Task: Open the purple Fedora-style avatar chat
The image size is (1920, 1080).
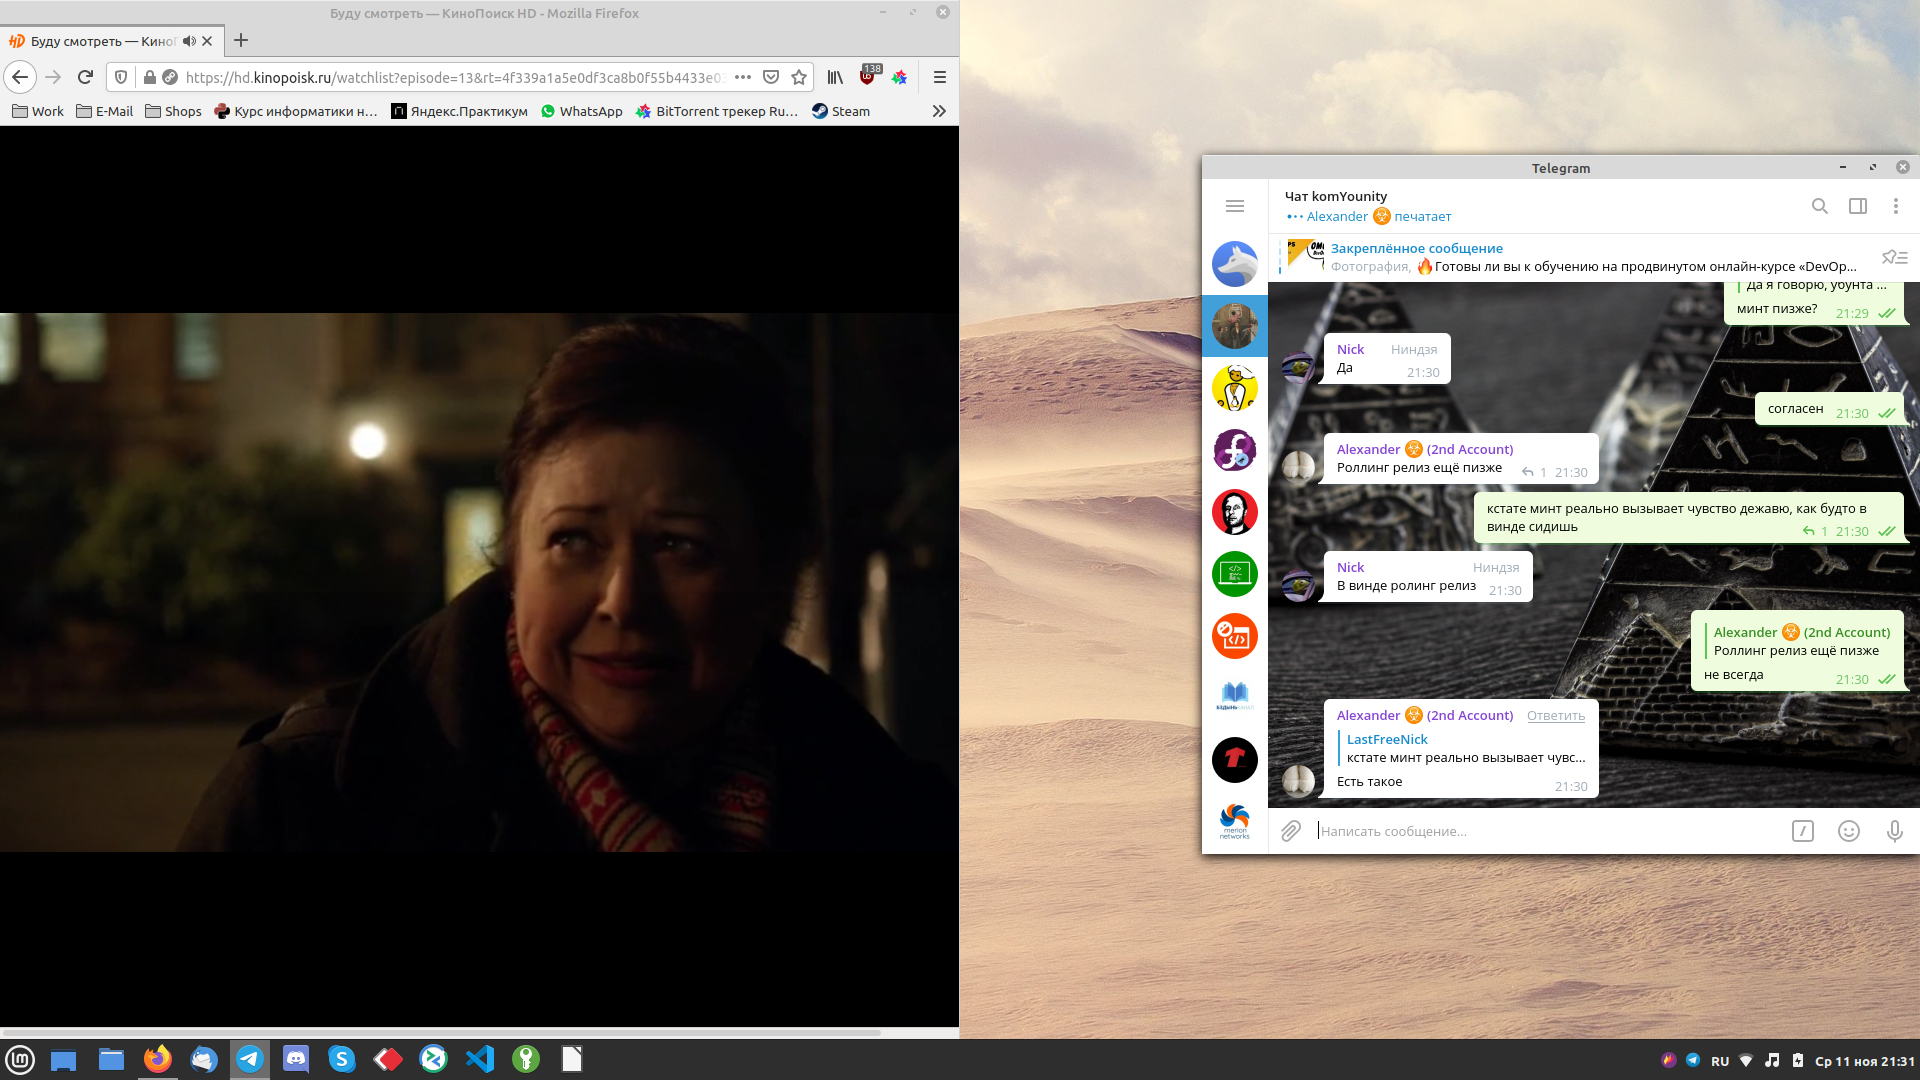Action: coord(1235,450)
